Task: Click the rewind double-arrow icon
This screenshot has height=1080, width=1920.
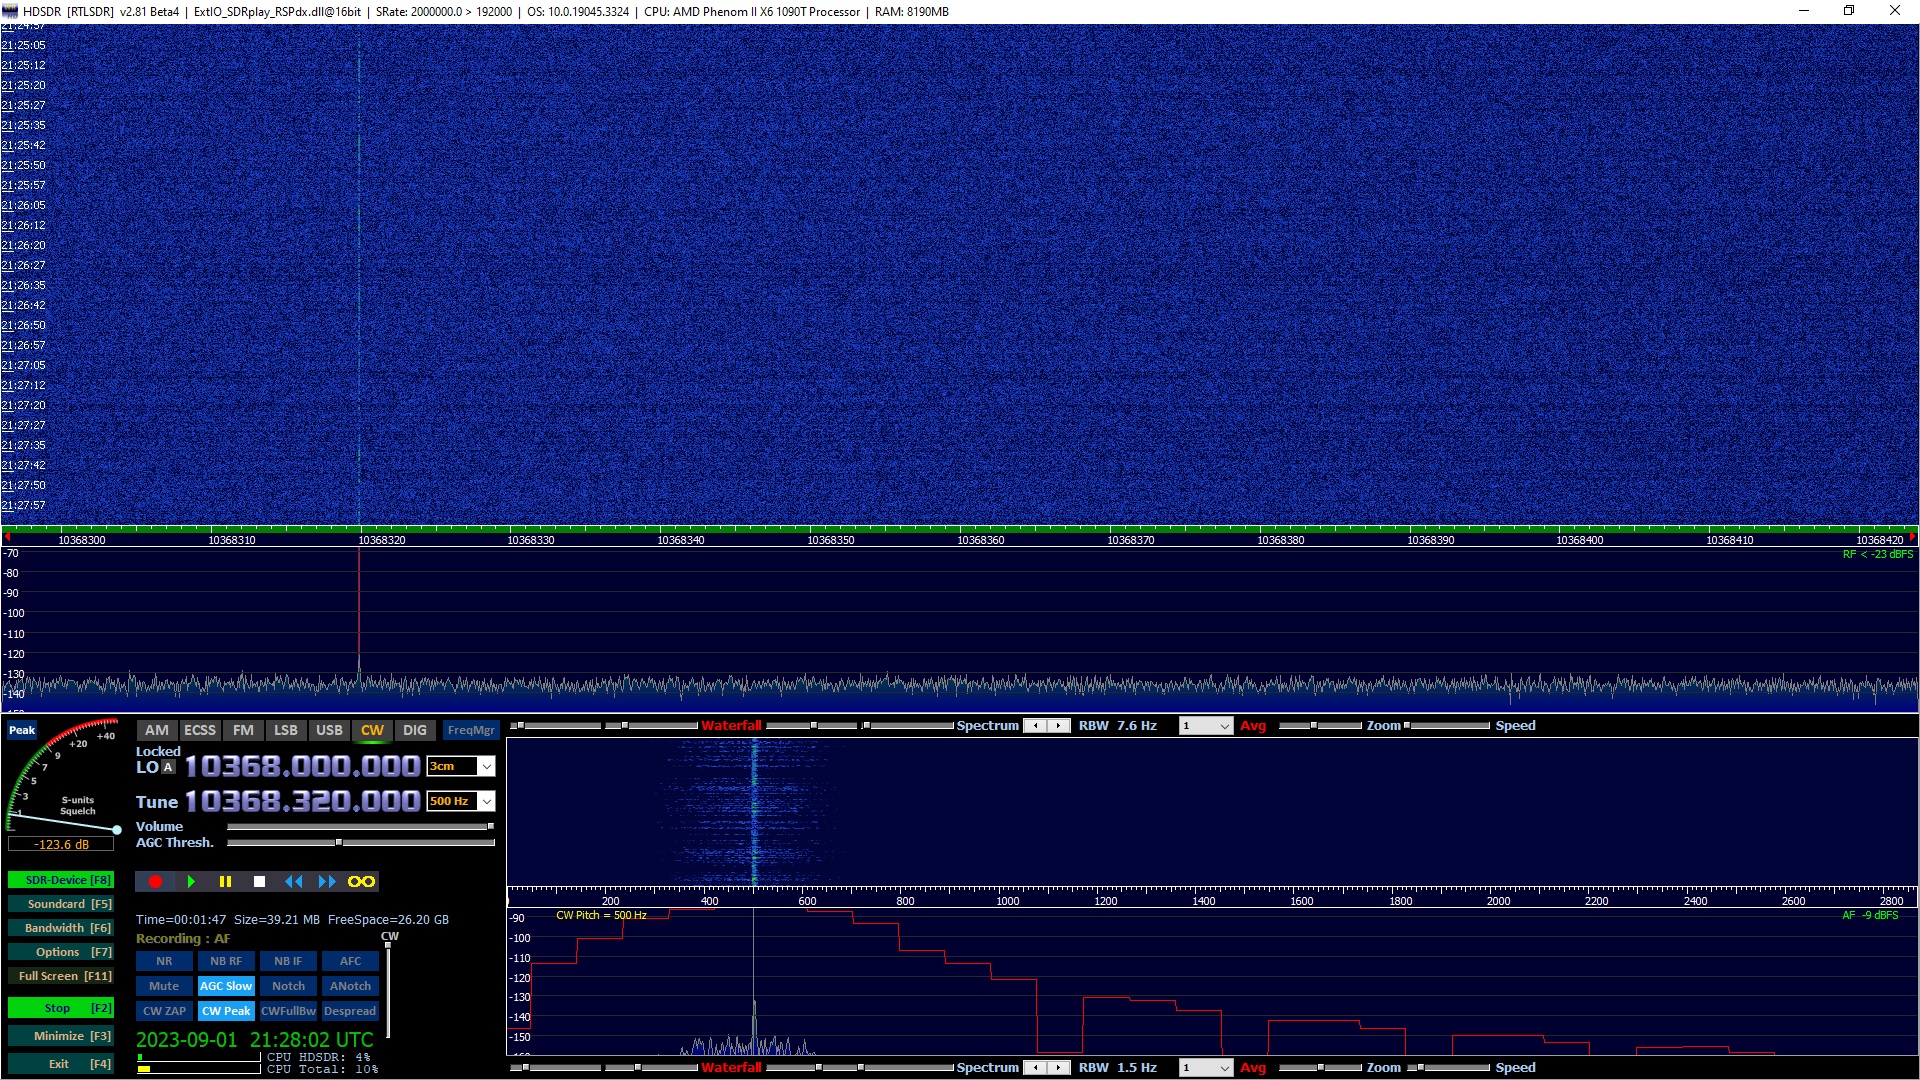Action: coord(293,881)
